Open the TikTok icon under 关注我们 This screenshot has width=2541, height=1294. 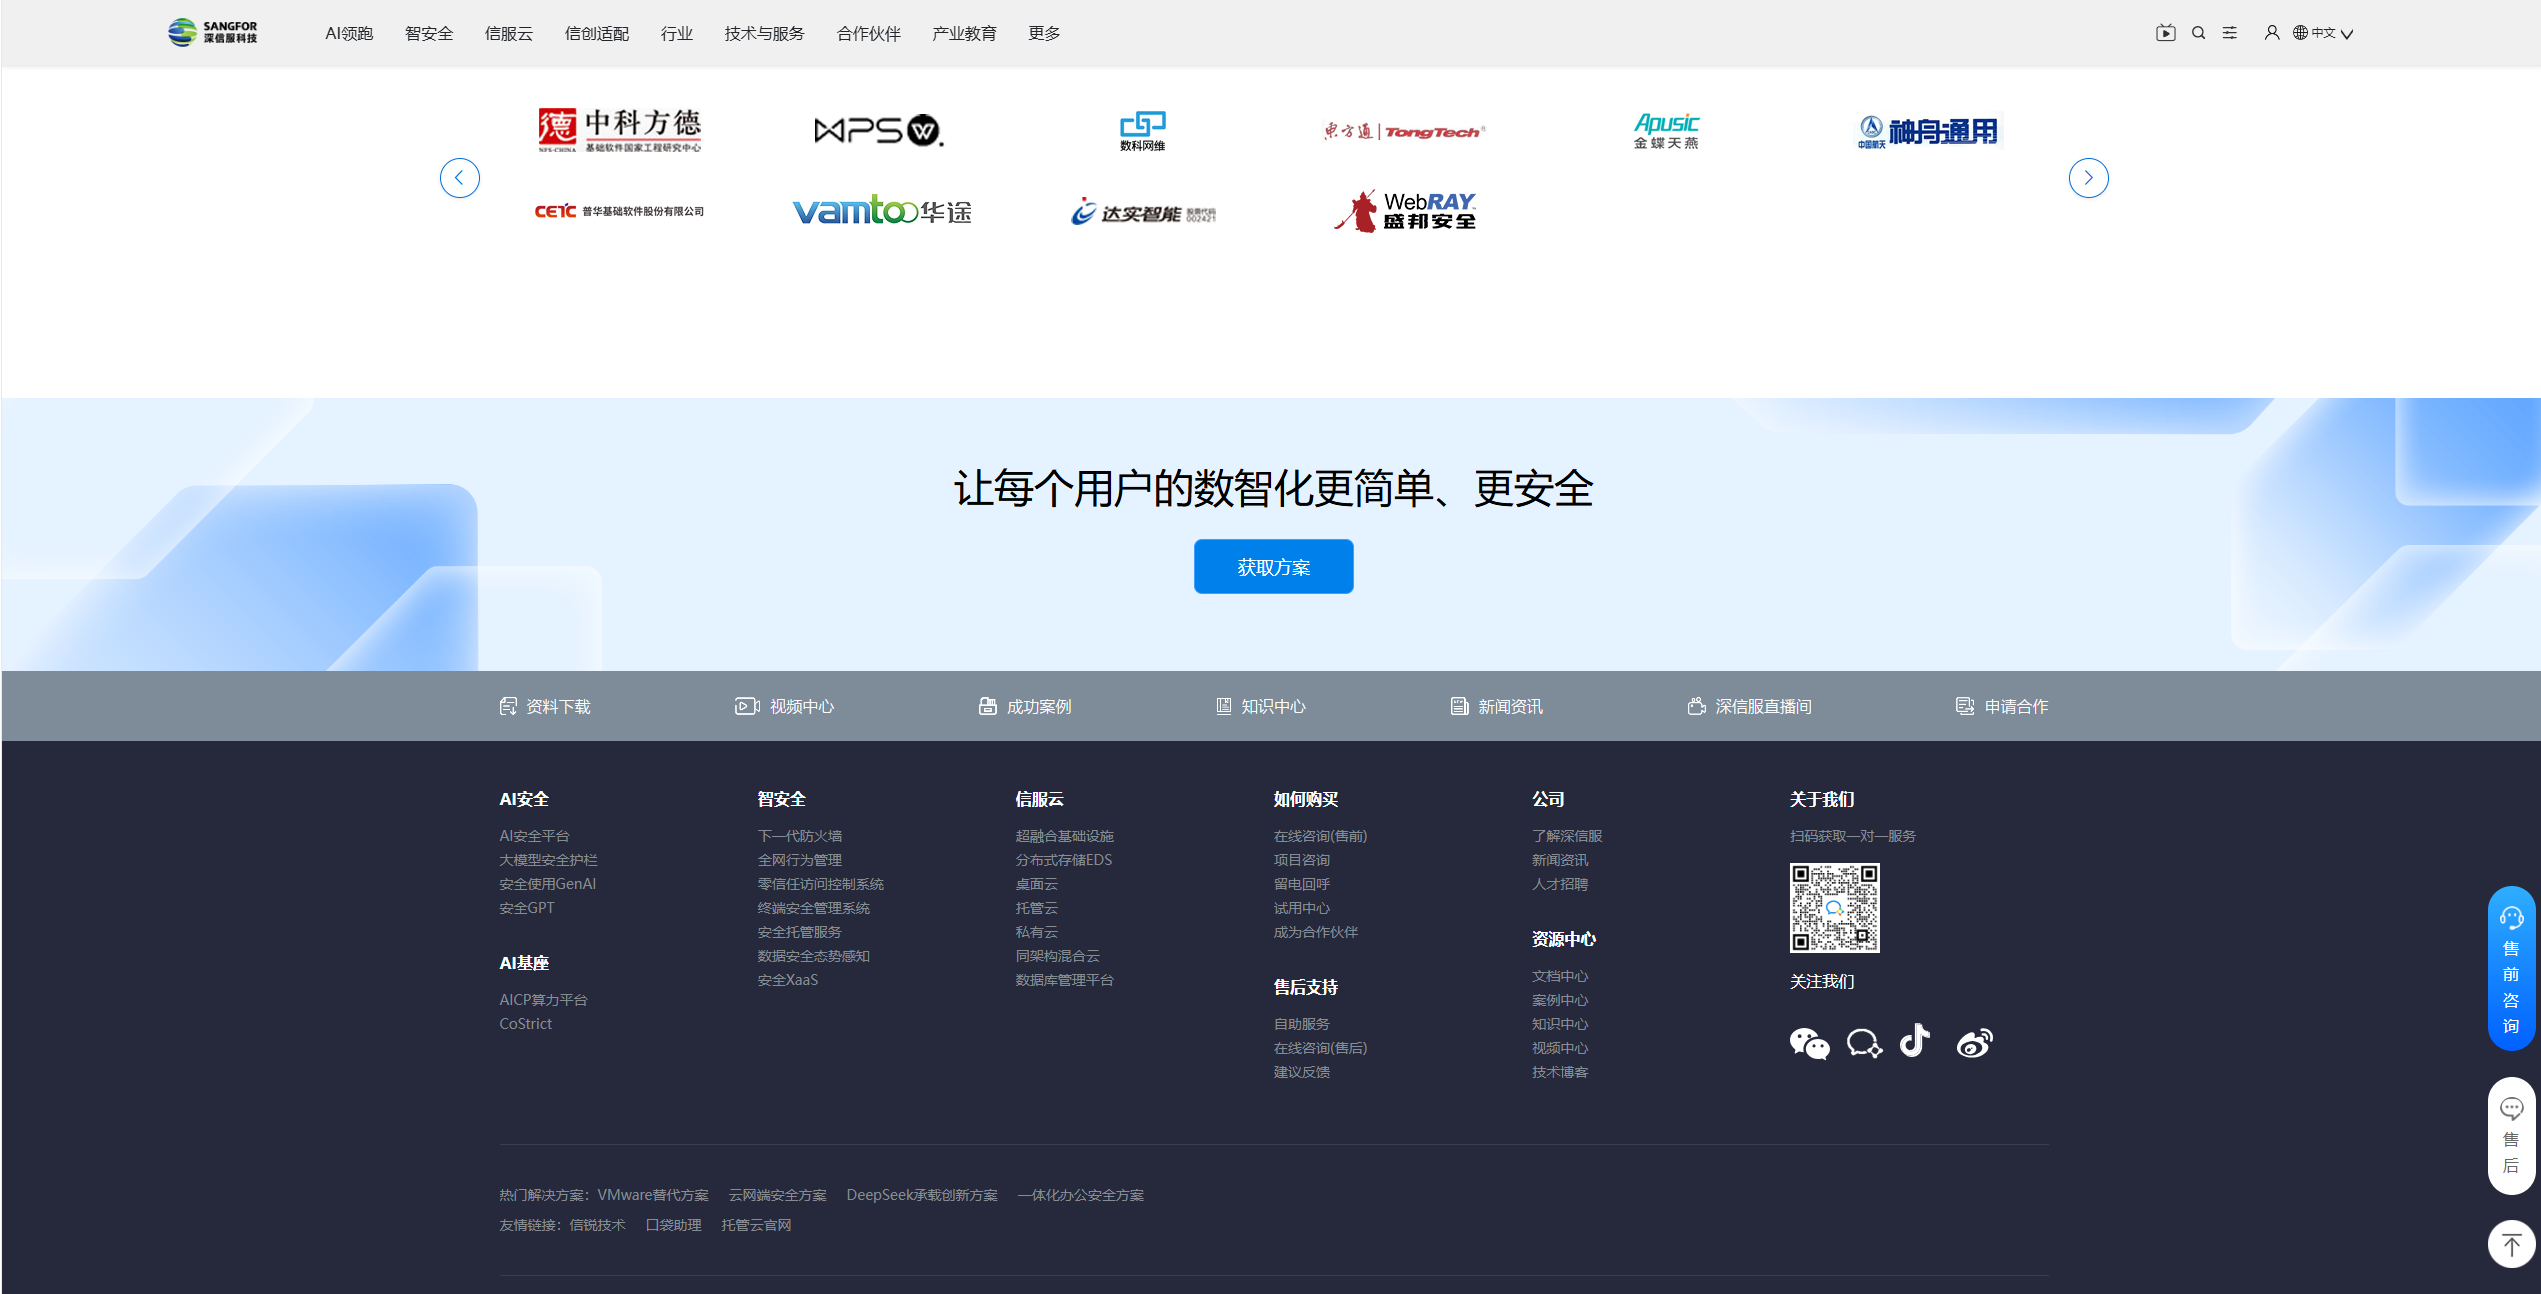tap(1914, 1041)
